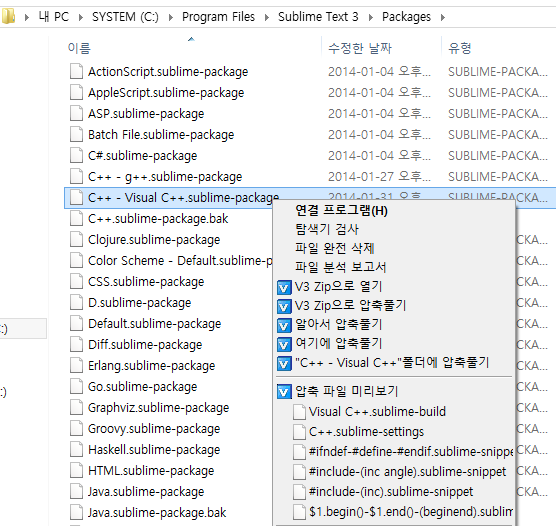The image size is (556, 526).
Task: Select HTML.sublime-package file name
Action: click(151, 470)
